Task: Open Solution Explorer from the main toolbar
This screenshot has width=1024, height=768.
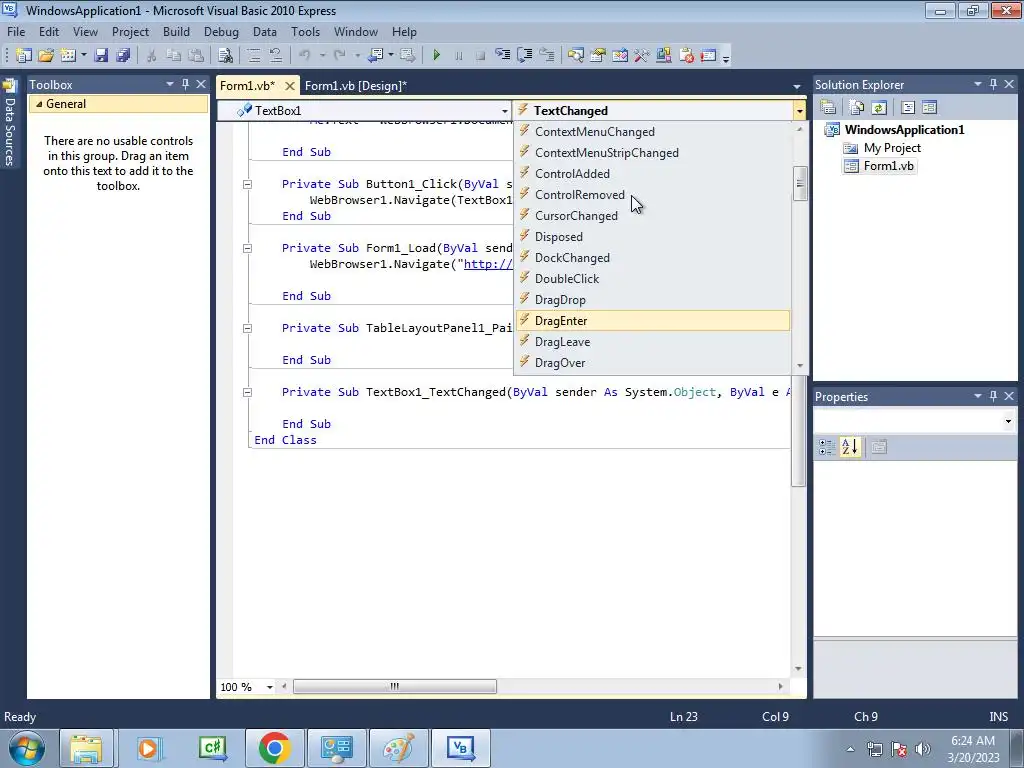Action: (x=575, y=56)
